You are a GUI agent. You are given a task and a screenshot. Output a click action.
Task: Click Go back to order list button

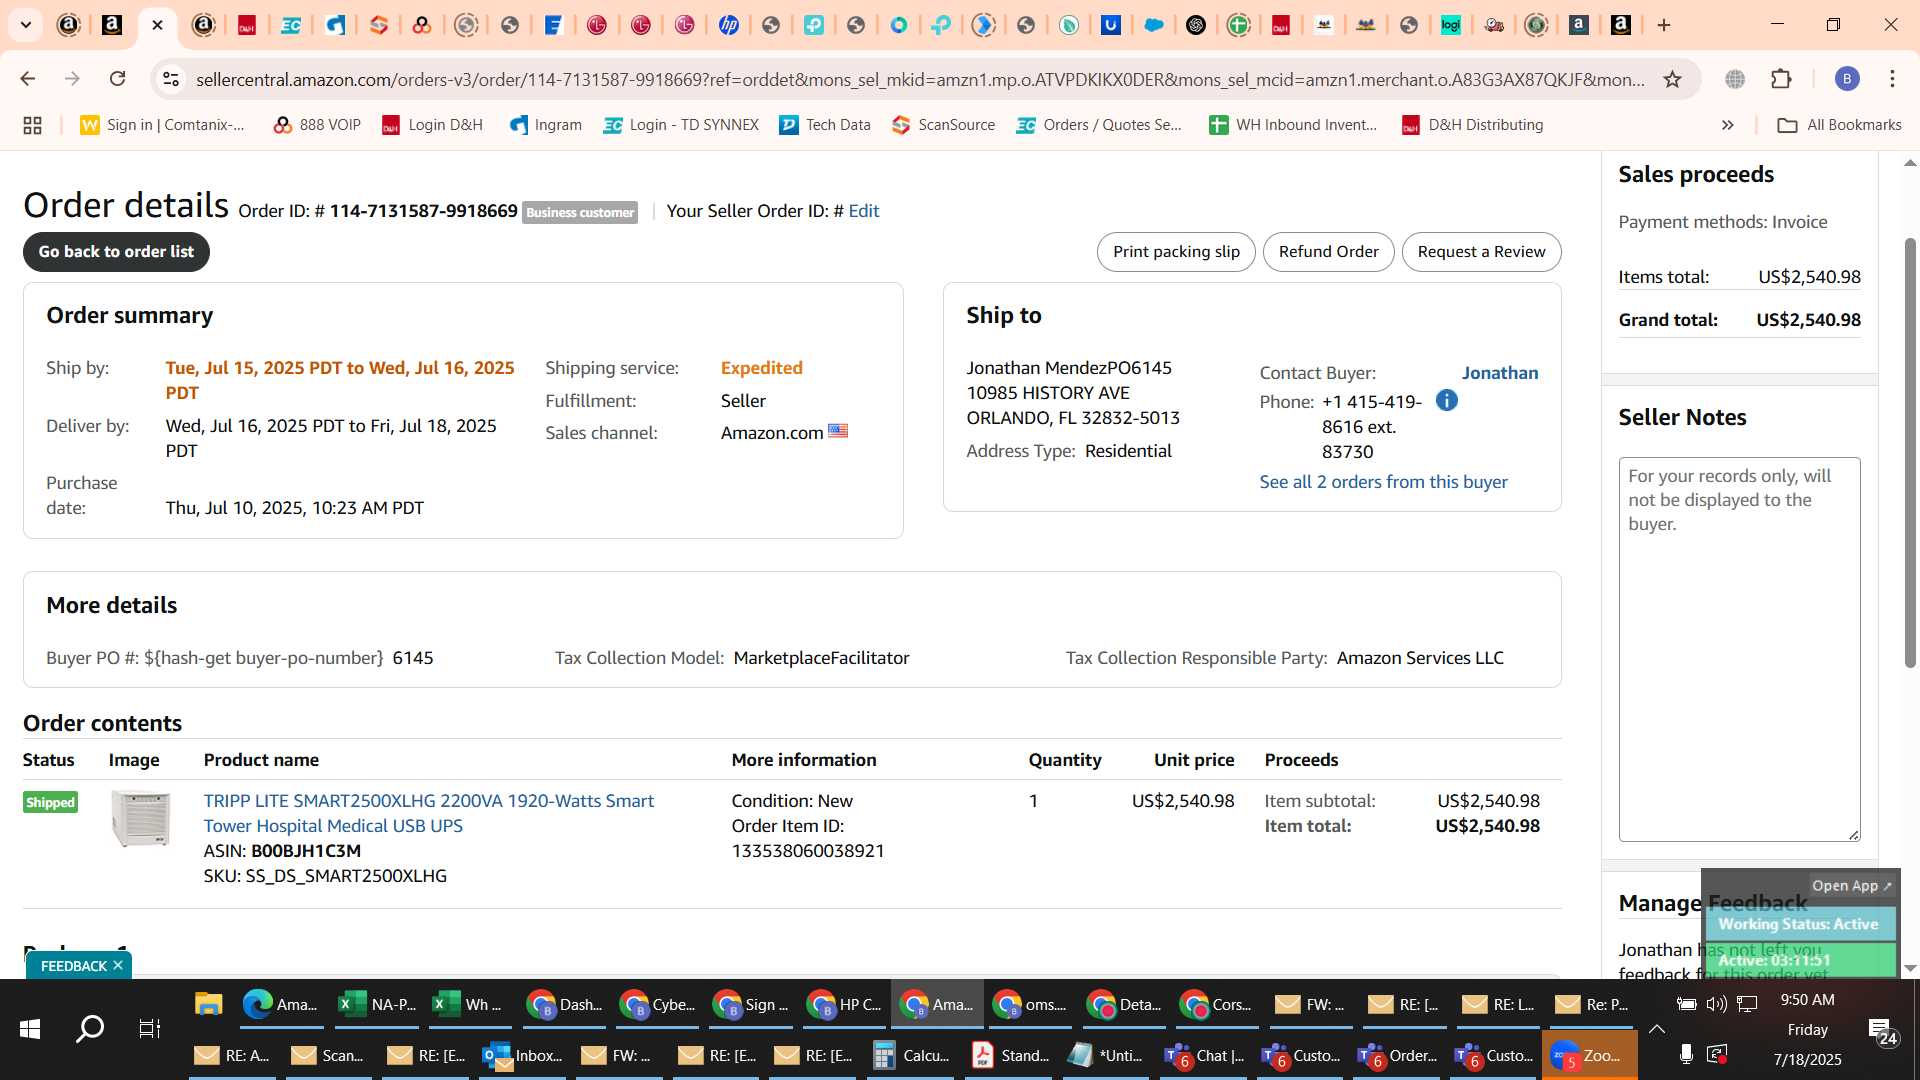(116, 252)
